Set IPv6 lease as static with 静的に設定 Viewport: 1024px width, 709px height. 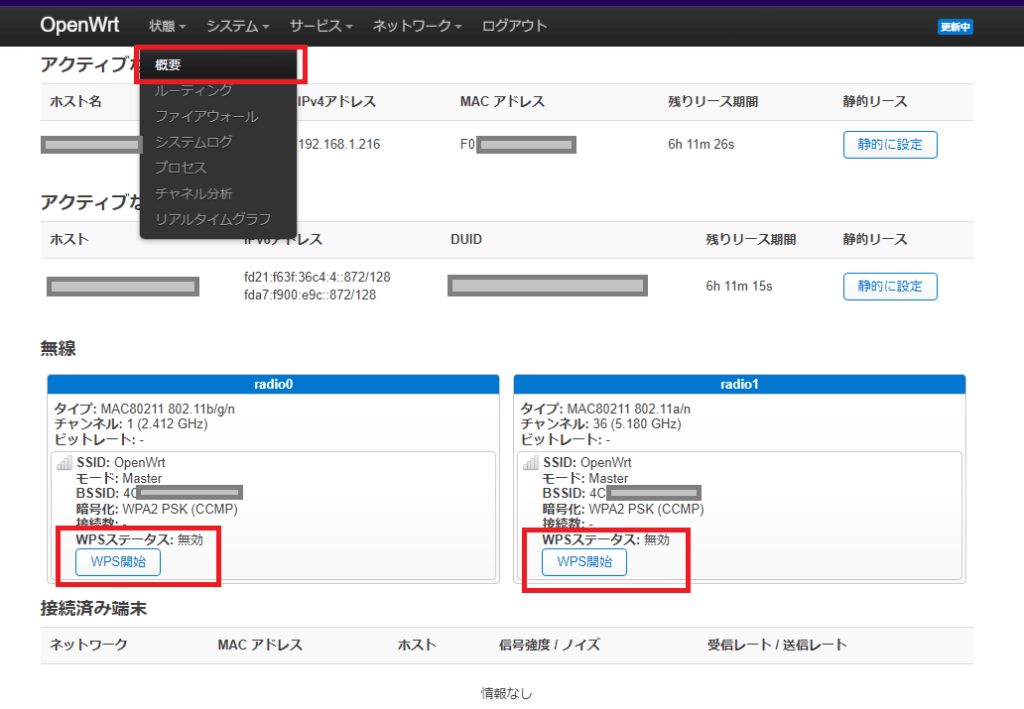[x=890, y=286]
